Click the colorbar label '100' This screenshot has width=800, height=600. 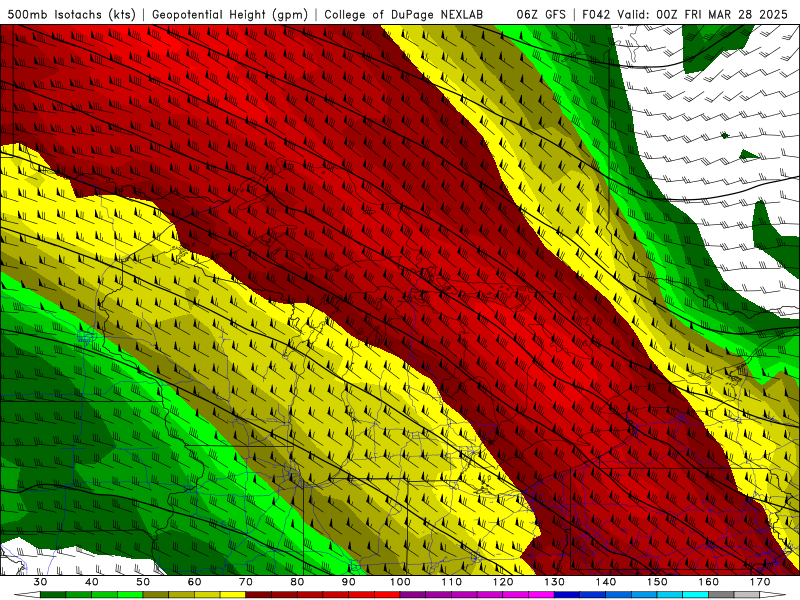click(x=400, y=582)
